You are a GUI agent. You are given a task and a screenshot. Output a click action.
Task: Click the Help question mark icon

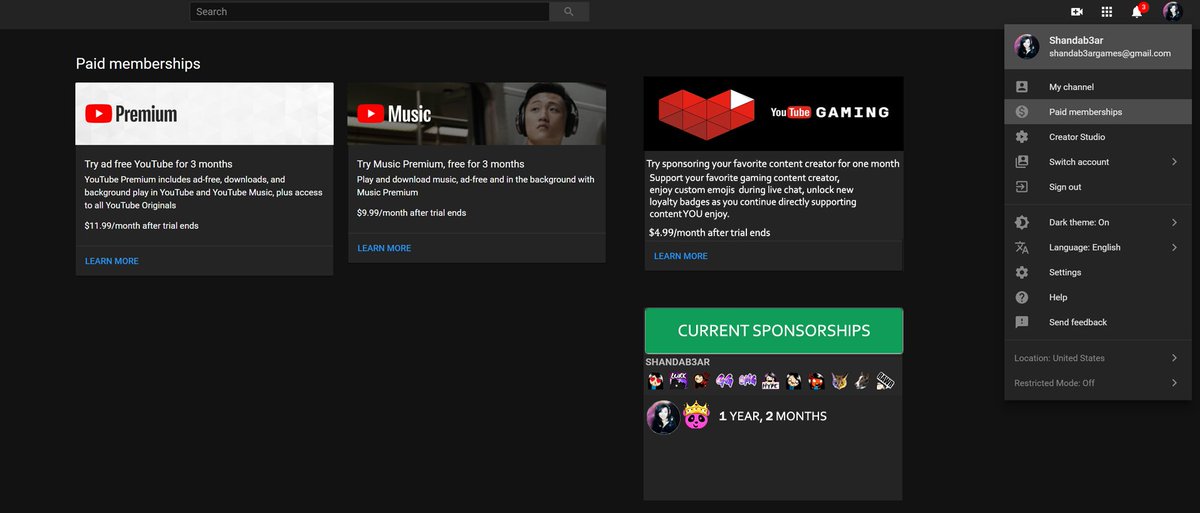coord(1022,297)
